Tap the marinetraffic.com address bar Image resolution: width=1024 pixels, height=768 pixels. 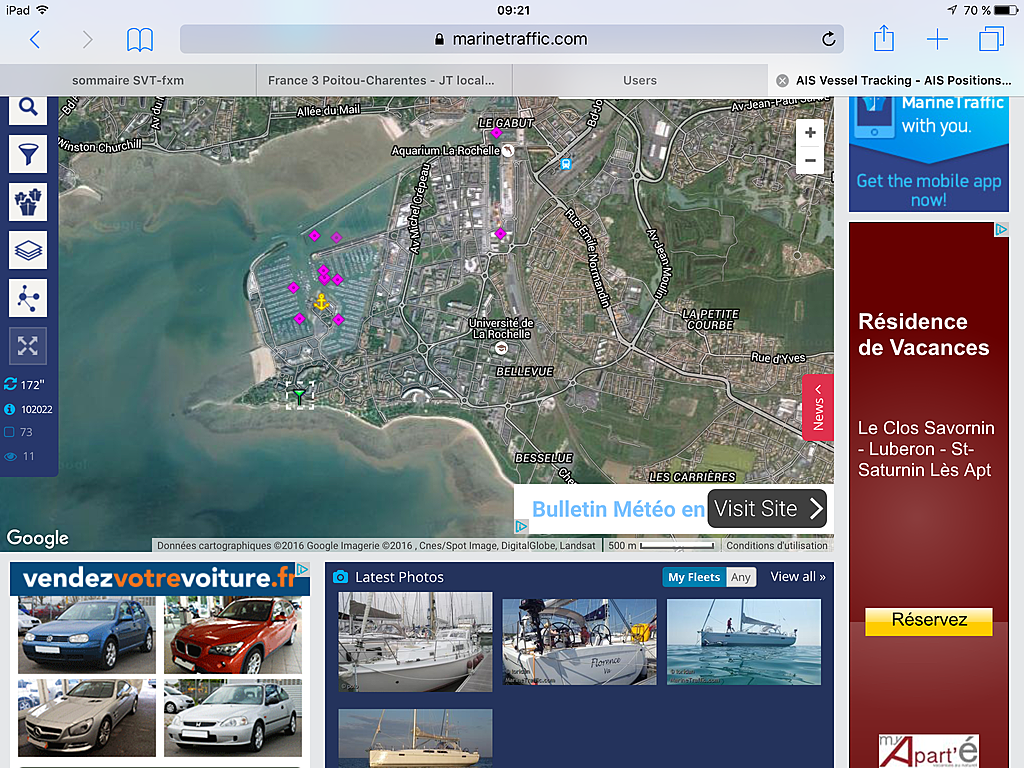point(511,39)
